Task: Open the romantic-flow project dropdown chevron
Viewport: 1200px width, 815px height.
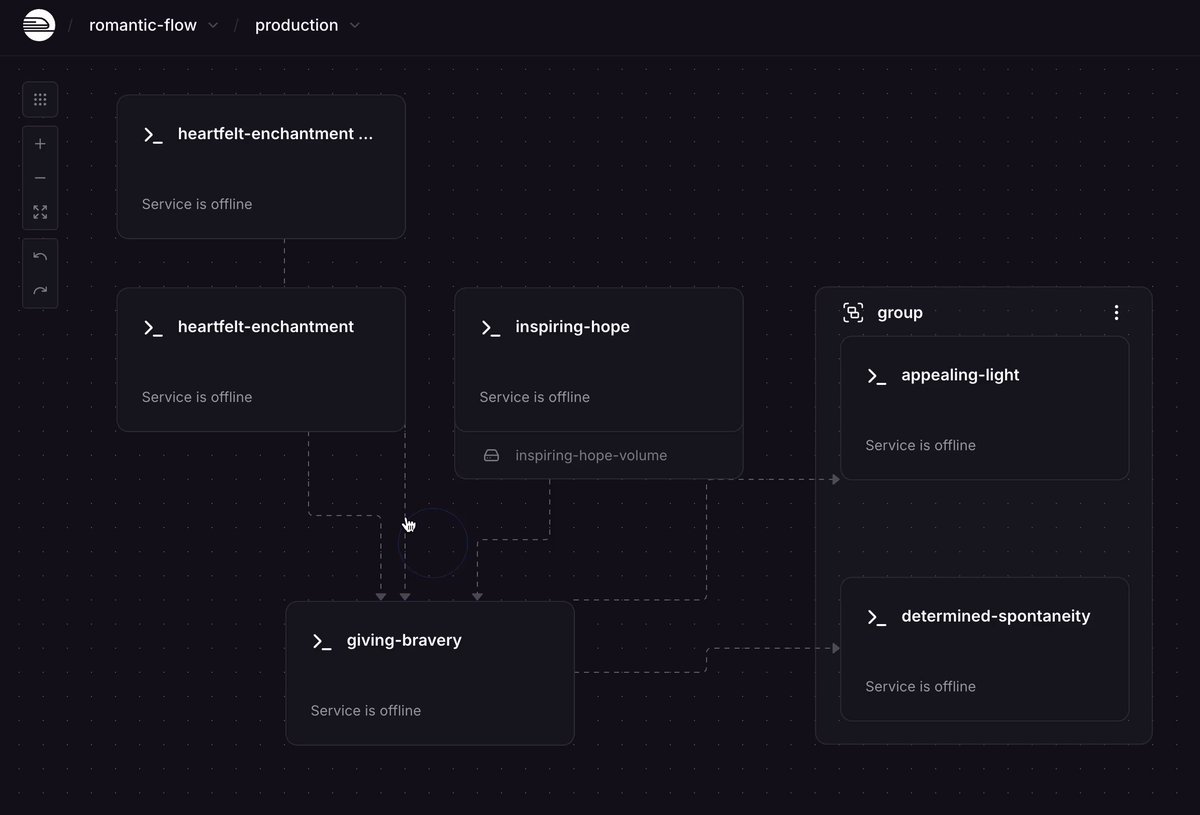Action: (213, 26)
